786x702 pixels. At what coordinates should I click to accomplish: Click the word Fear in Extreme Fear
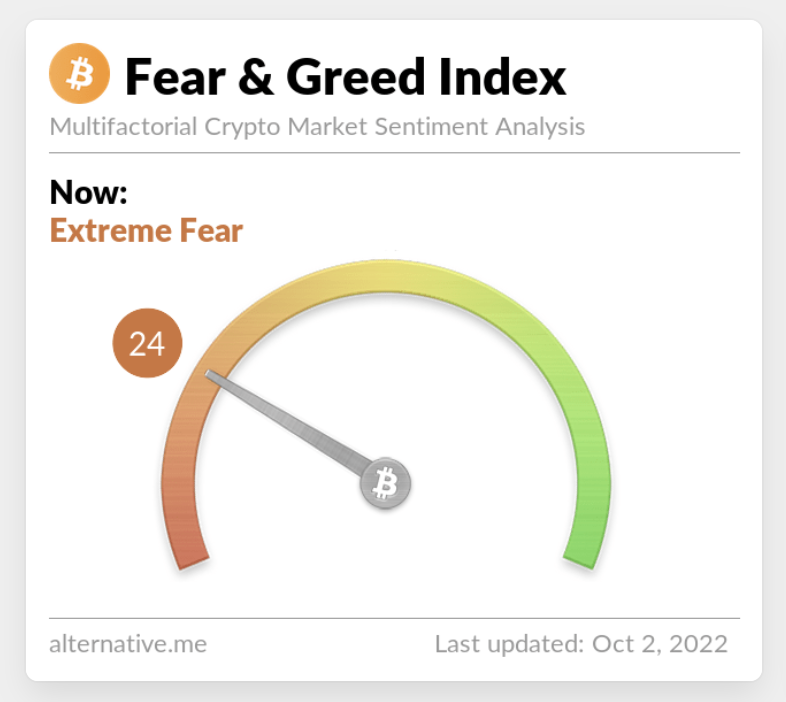[211, 231]
